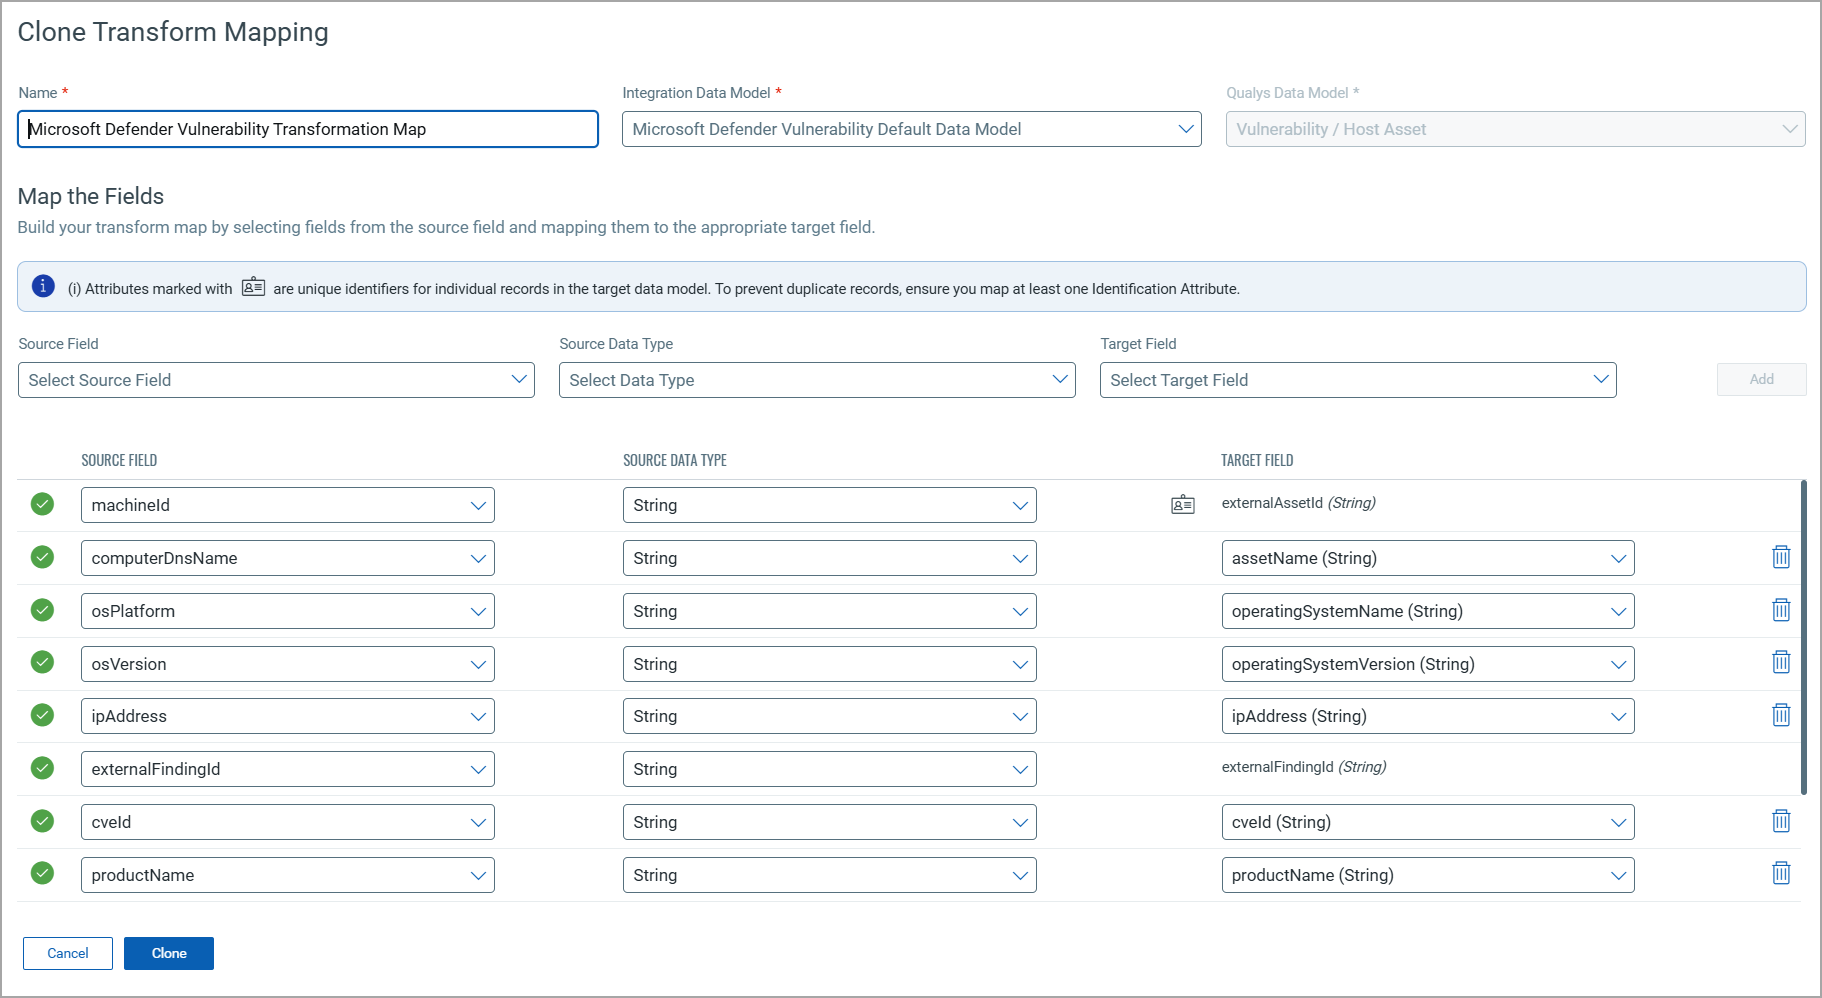Click the Cancel button
Image resolution: width=1822 pixels, height=998 pixels.
tap(68, 953)
